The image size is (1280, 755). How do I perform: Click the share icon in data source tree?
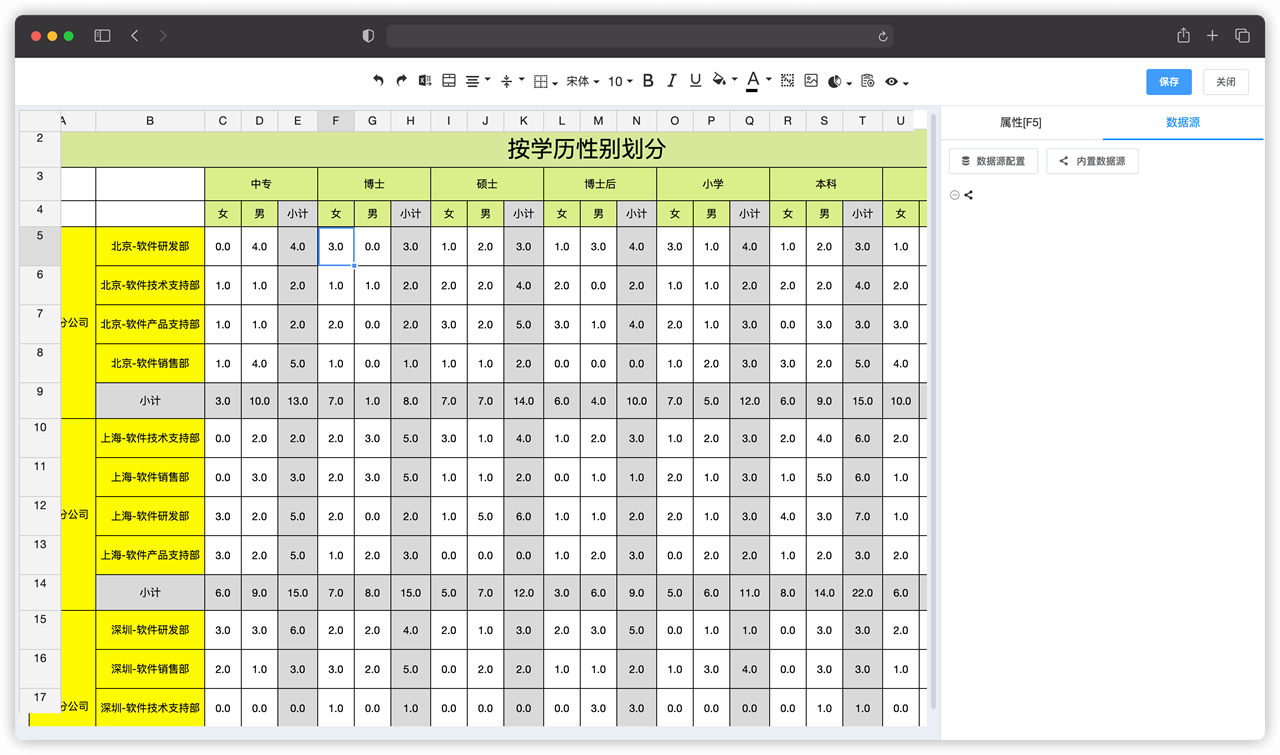point(968,195)
